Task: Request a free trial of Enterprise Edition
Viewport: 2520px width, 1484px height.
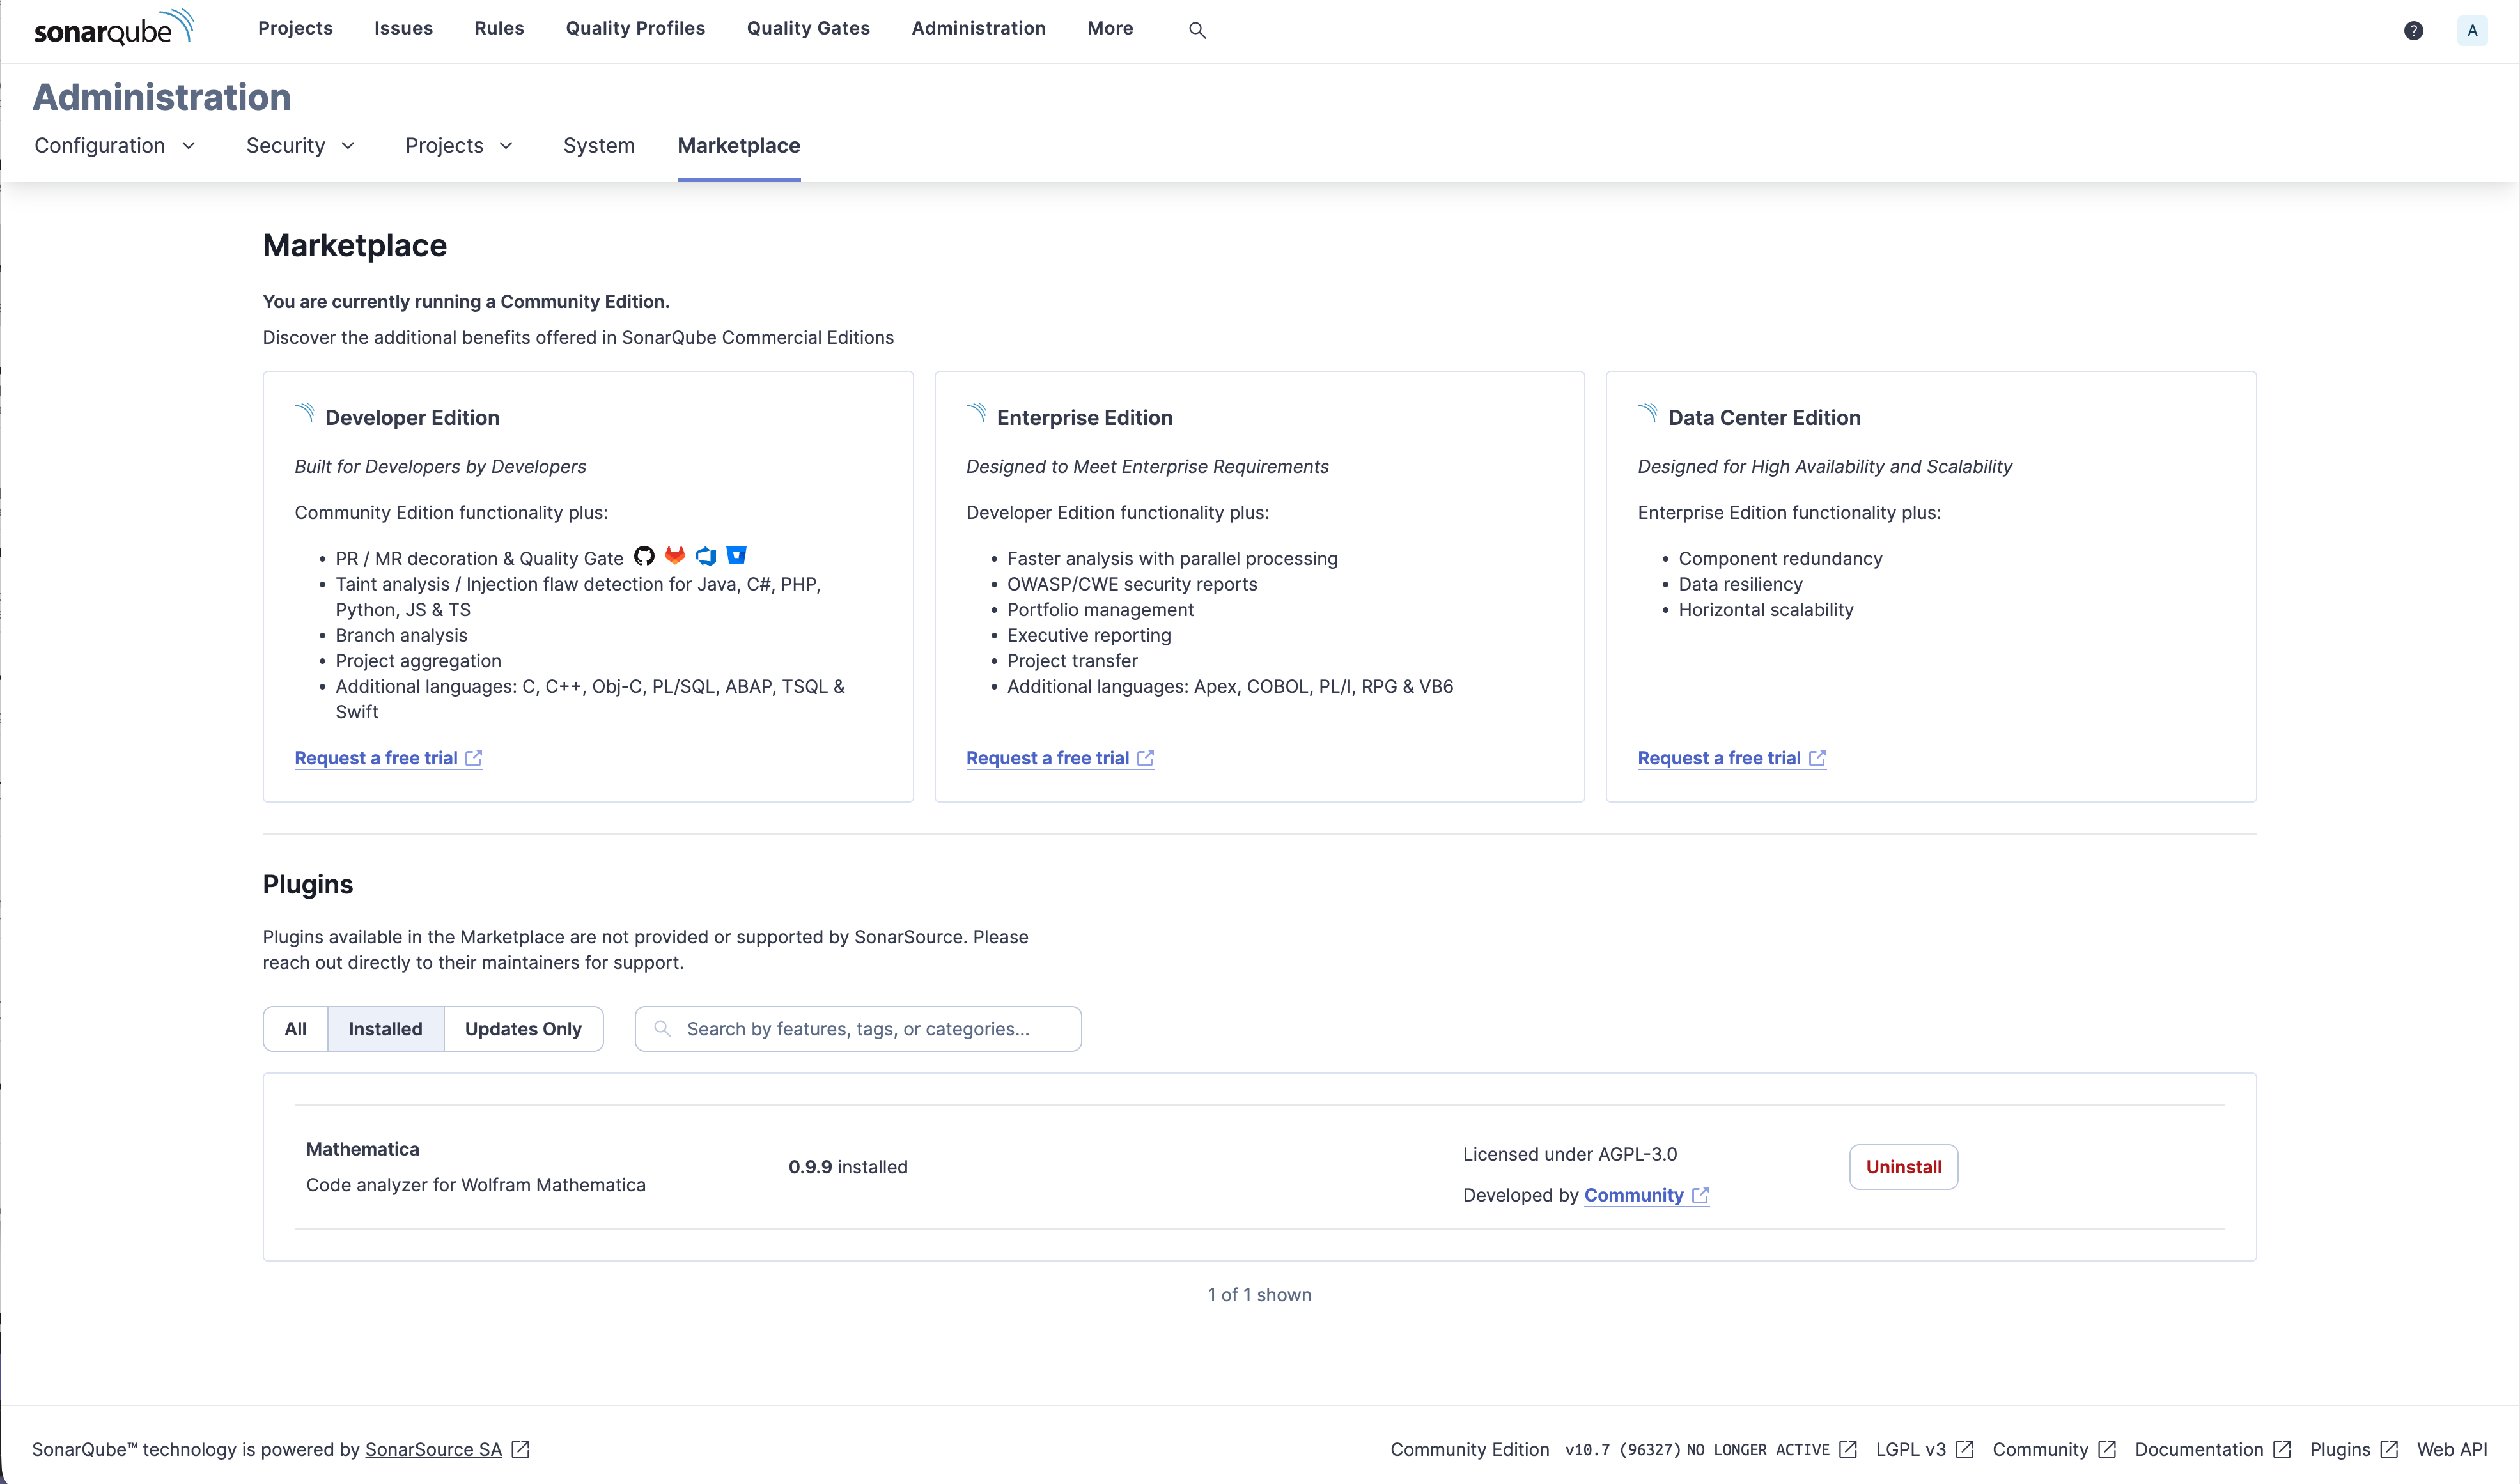Action: click(x=1048, y=758)
